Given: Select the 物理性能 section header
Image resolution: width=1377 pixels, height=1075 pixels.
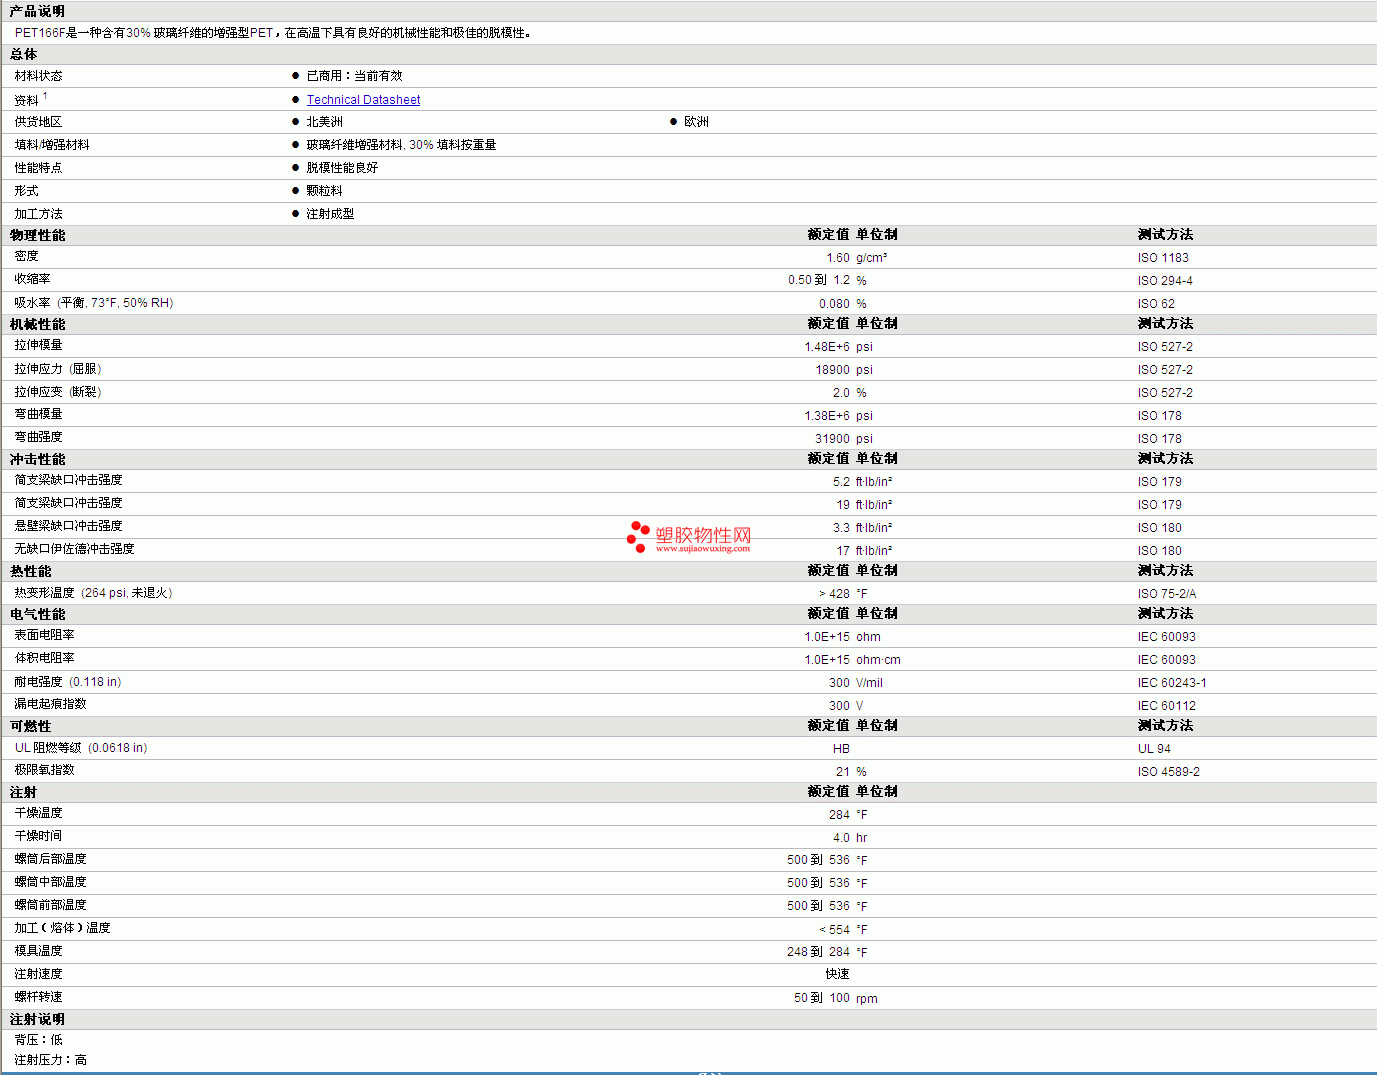Looking at the screenshot, I should [x=37, y=235].
